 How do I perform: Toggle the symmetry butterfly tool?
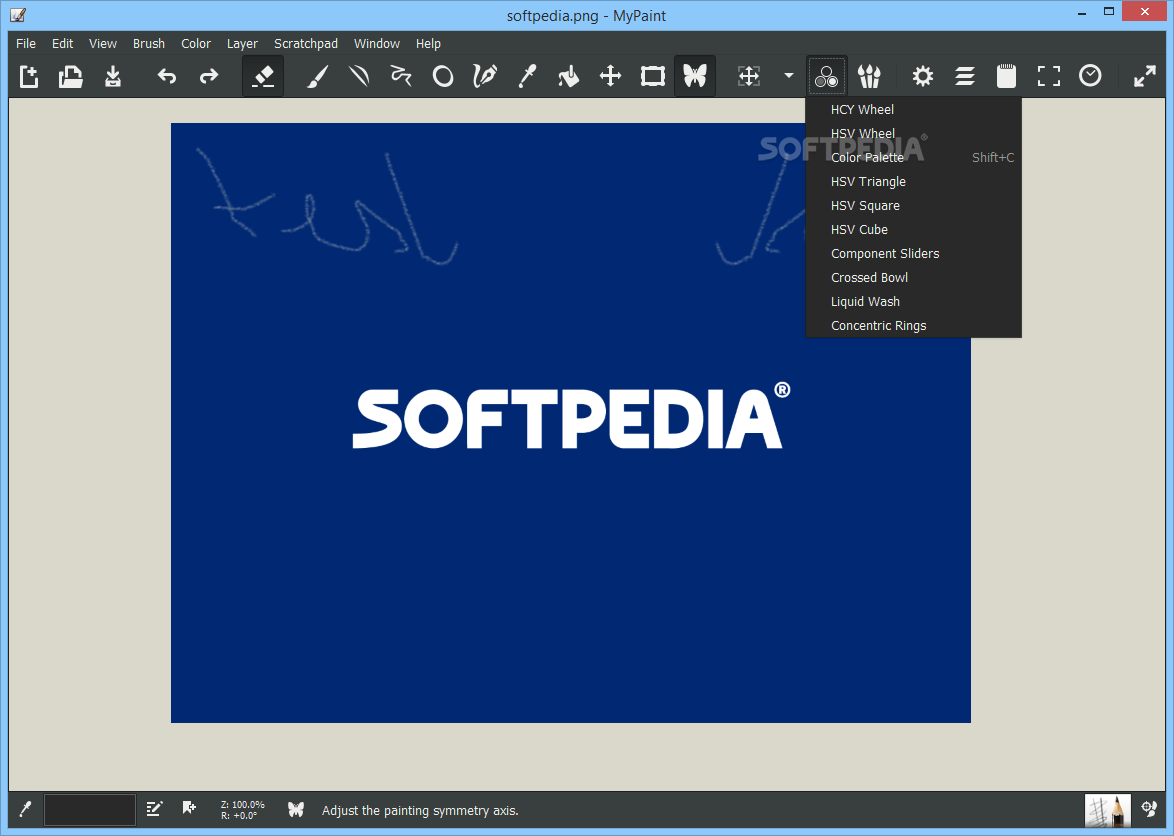[x=695, y=76]
